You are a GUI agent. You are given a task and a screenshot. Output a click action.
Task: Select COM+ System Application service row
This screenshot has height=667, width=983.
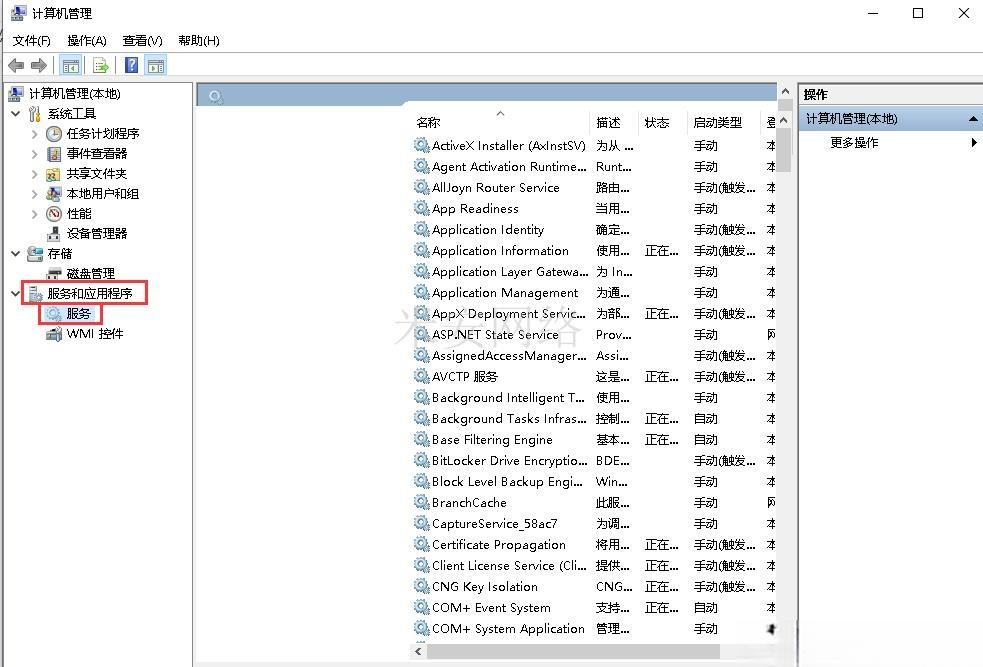click(x=594, y=629)
